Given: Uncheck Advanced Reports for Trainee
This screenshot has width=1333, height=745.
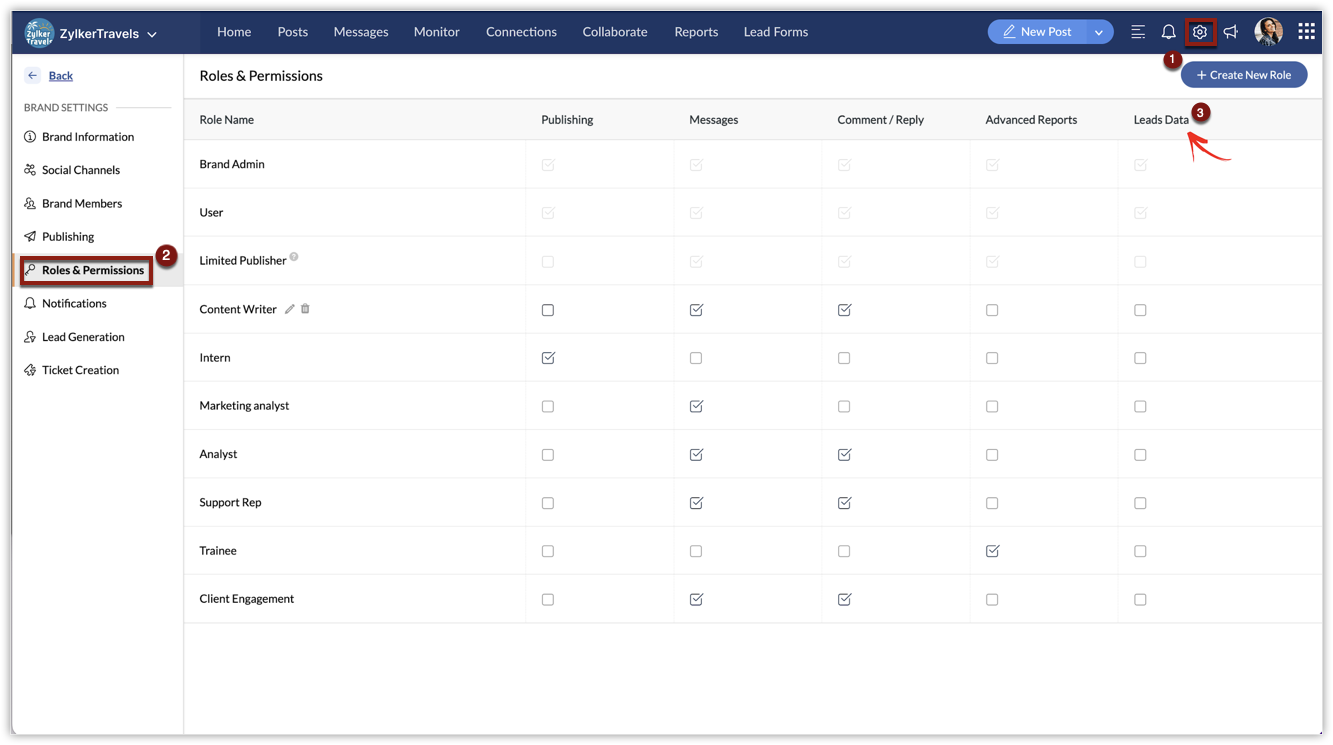Looking at the screenshot, I should click(992, 551).
